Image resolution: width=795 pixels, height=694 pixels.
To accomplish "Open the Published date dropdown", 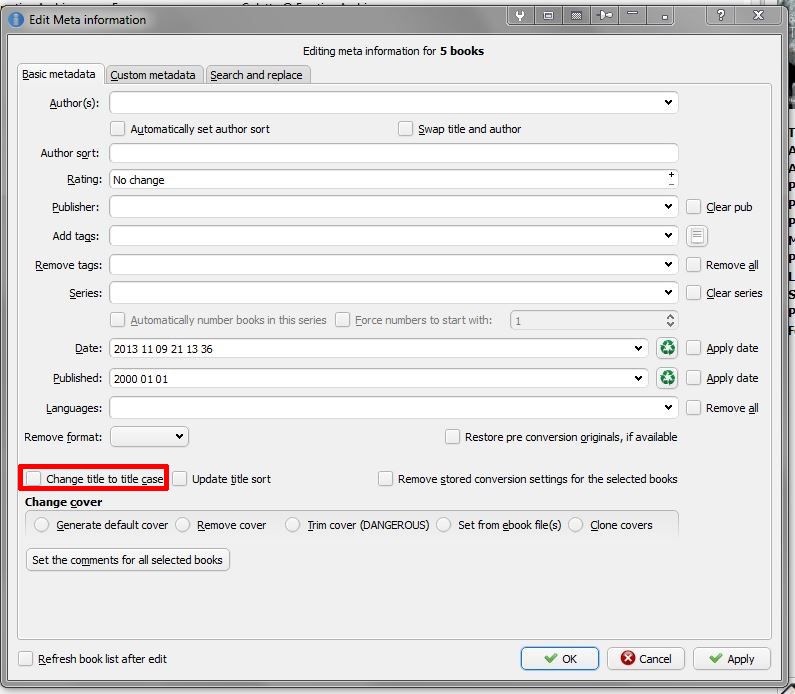I will pos(638,378).
